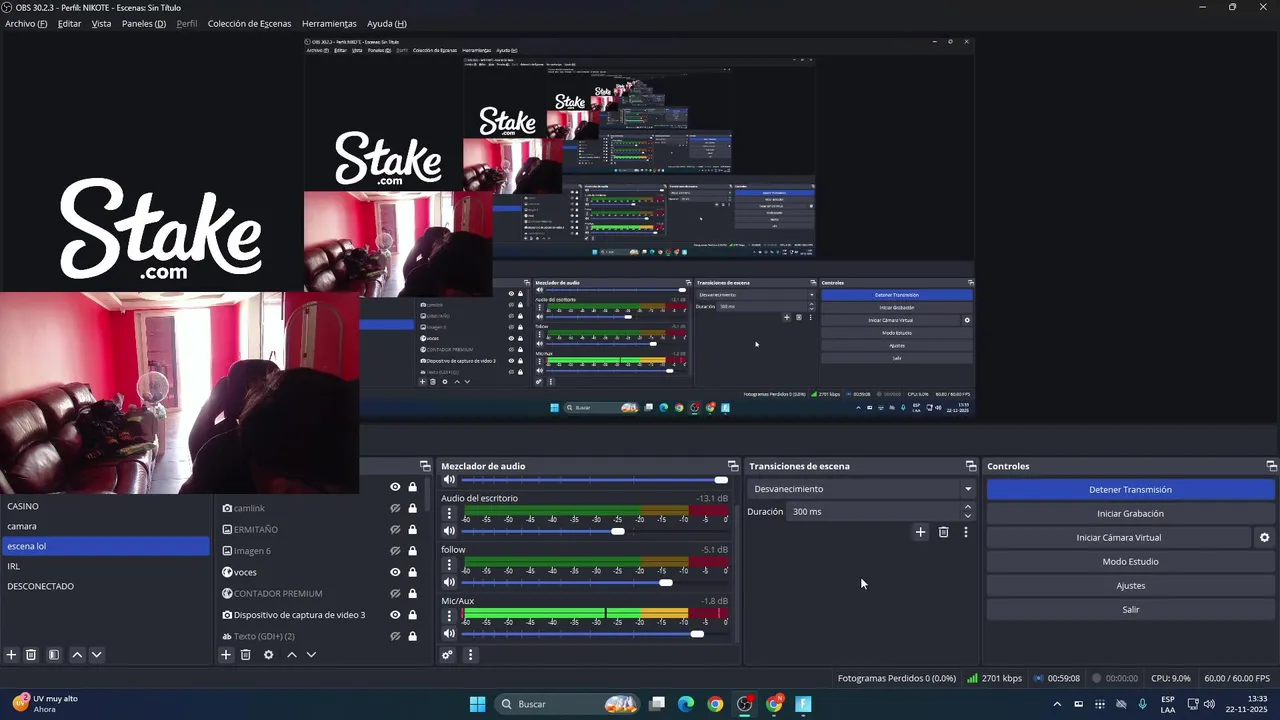
Task: Open Ajustes settings
Action: 1130,585
